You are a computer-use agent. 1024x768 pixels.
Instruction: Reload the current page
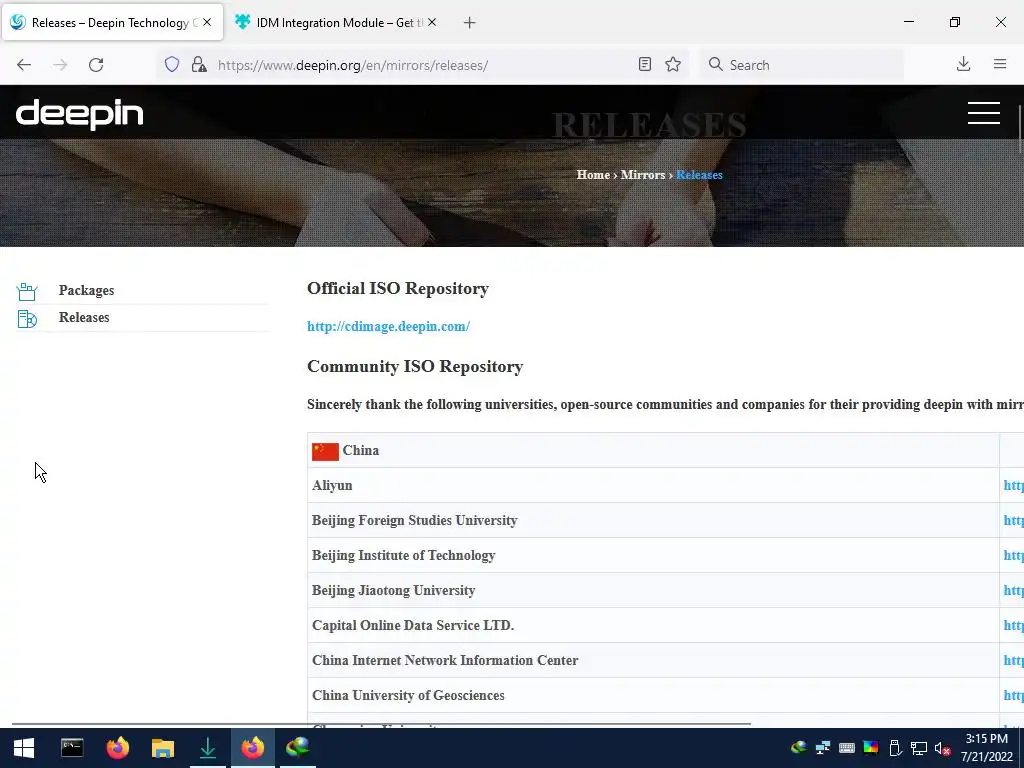96,65
